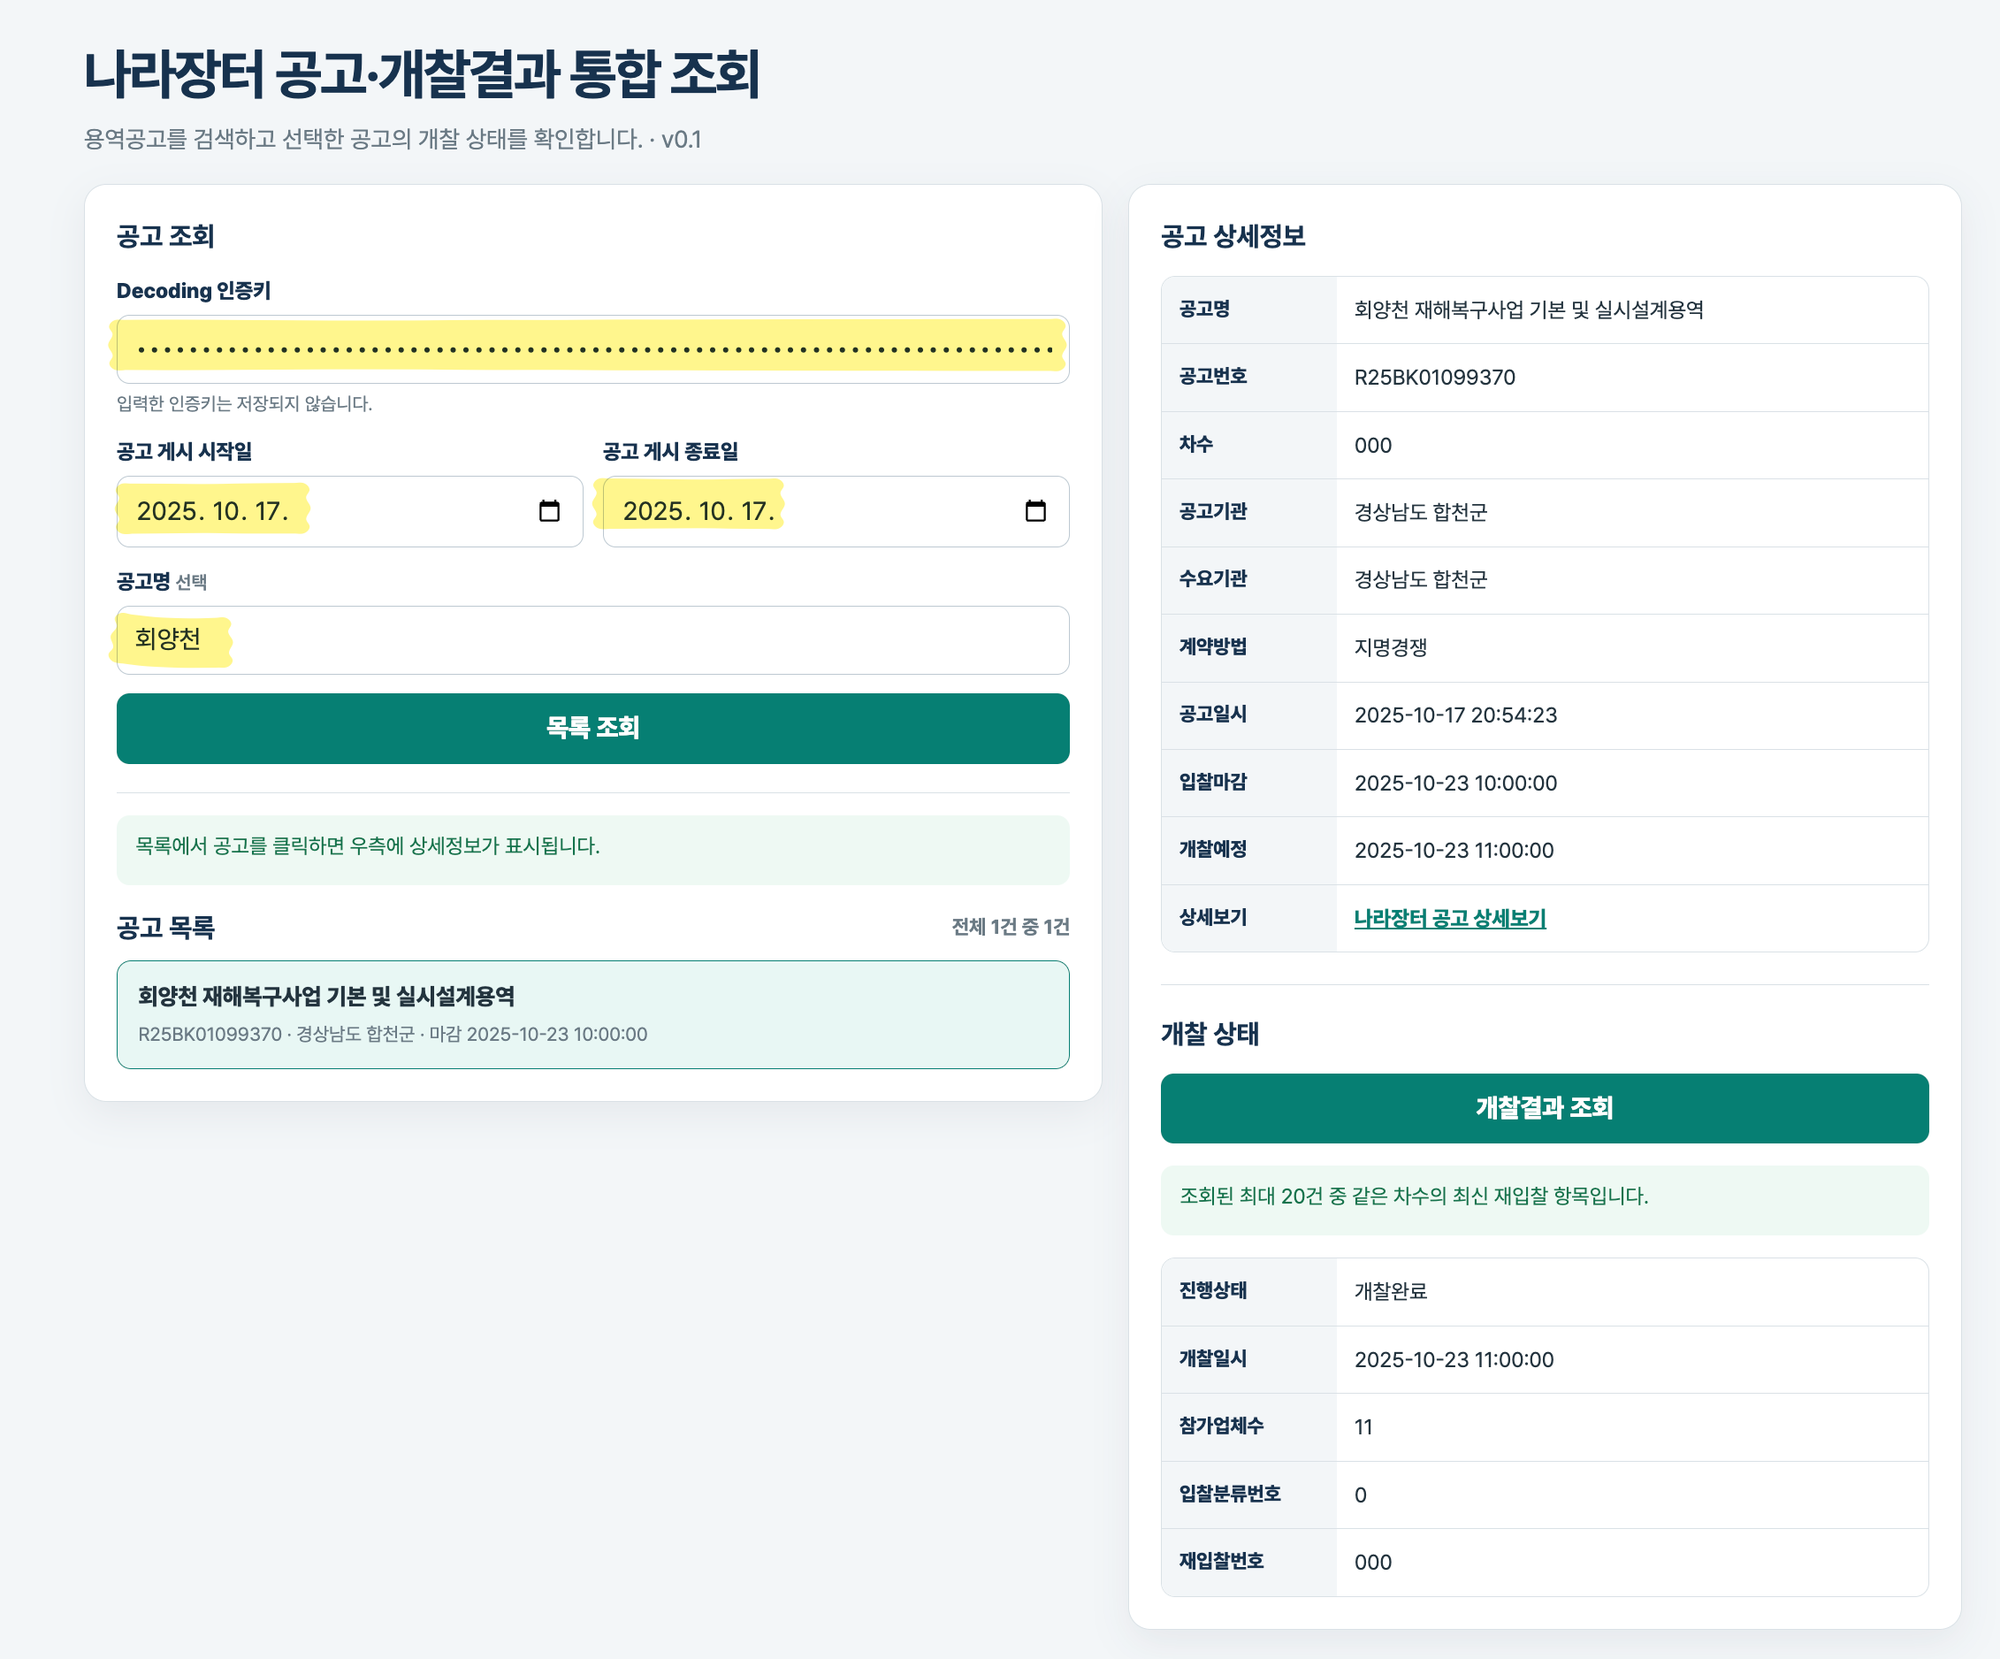
Task: Click the 수요기관 value 경상남도 합천군
Action: pyautogui.click(x=1421, y=580)
